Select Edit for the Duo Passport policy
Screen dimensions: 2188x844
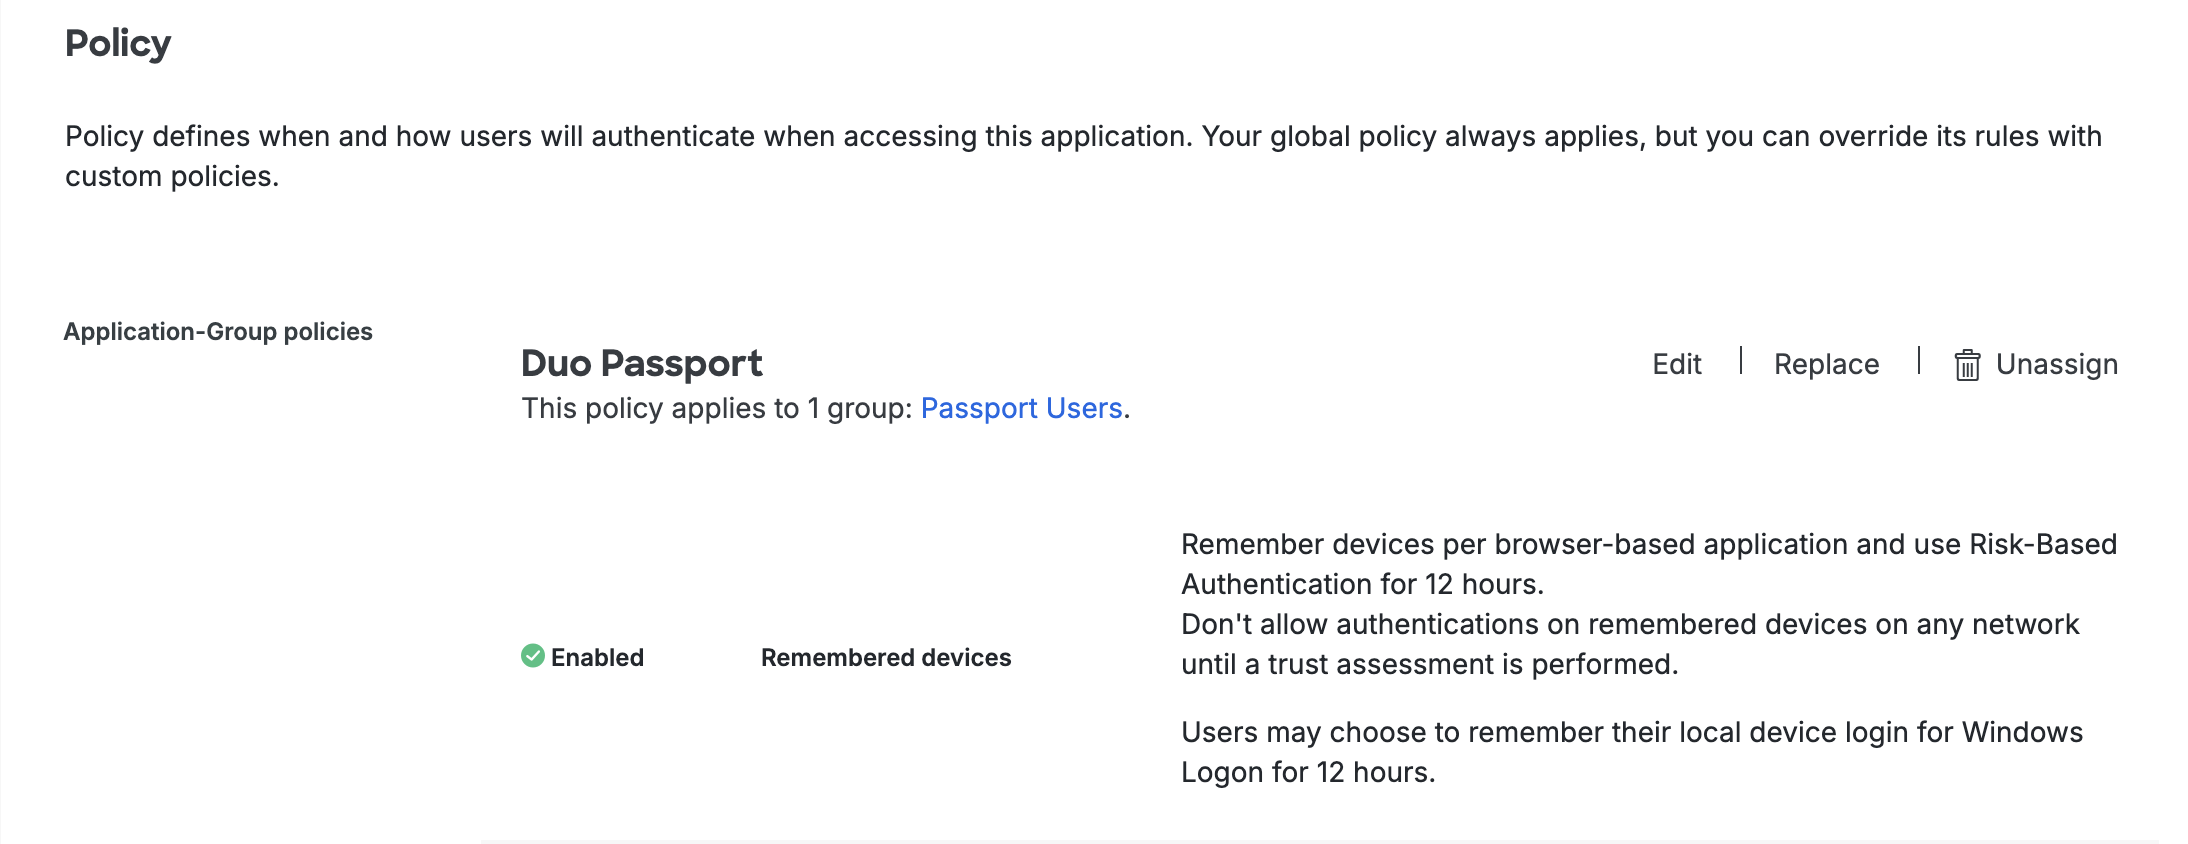pos(1676,364)
